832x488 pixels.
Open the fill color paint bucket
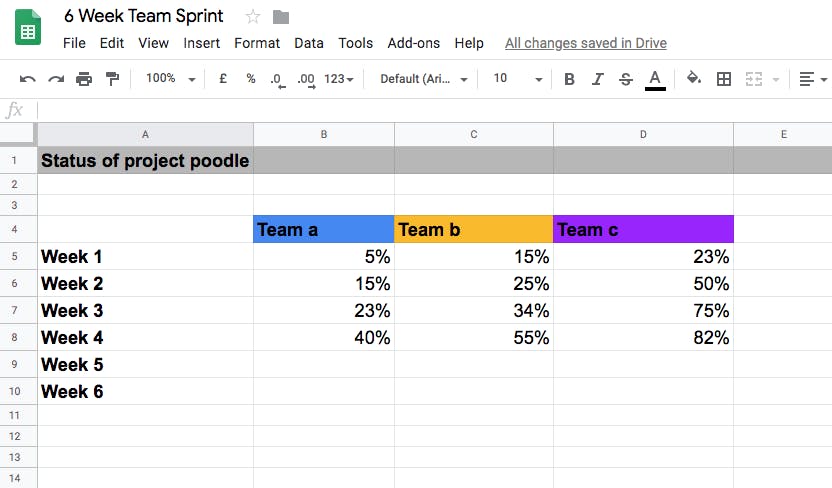click(x=694, y=79)
